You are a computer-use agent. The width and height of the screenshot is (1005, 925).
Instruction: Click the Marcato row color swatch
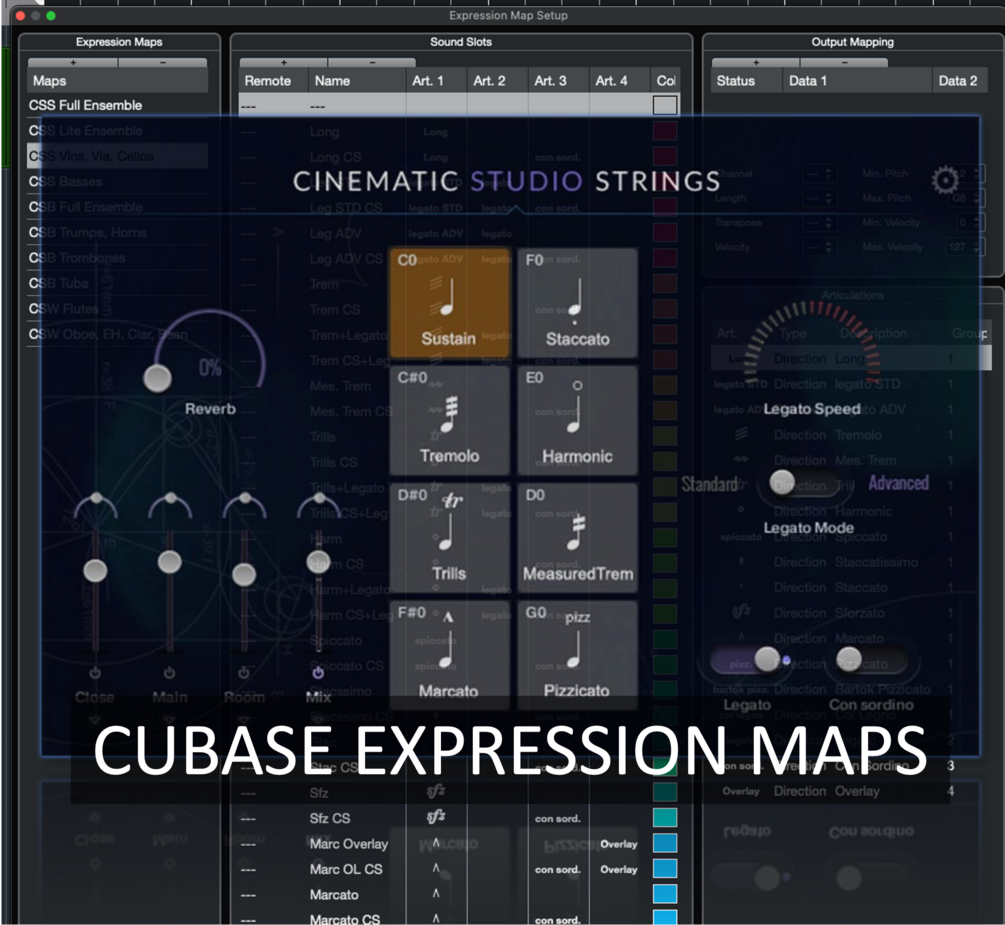point(665,894)
